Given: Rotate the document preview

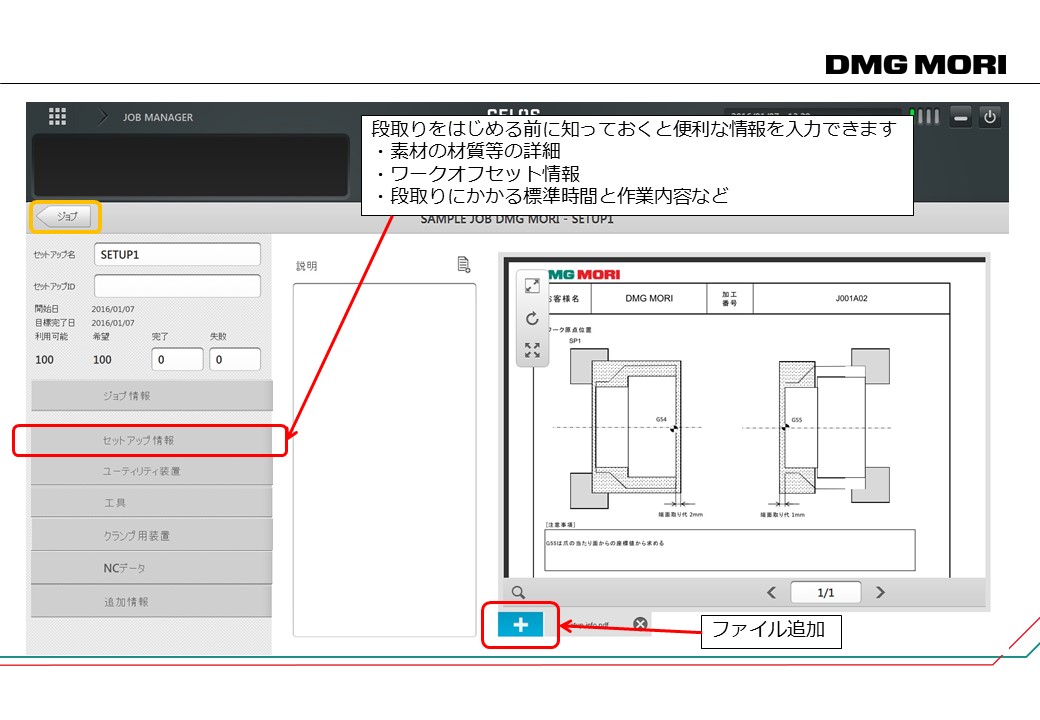Looking at the screenshot, I should point(532,319).
